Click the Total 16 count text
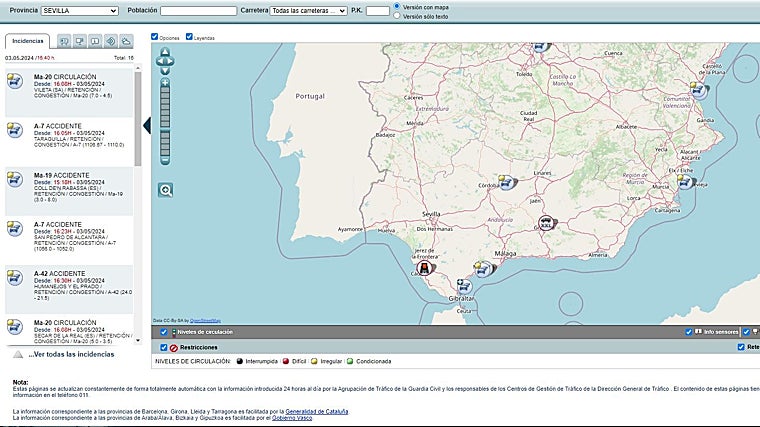 point(124,58)
